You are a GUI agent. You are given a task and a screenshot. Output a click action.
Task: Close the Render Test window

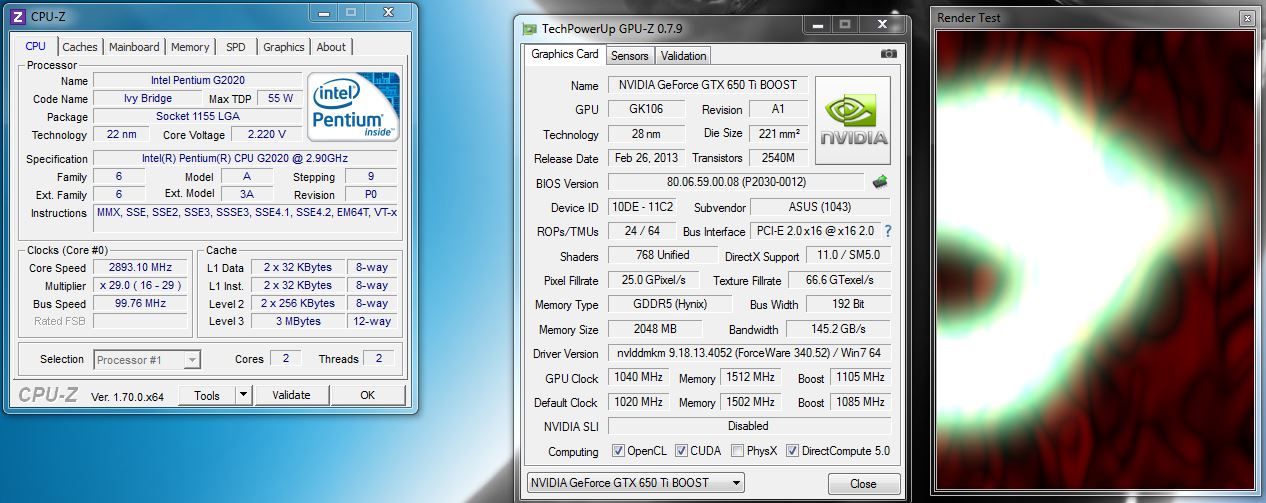[x=1246, y=18]
